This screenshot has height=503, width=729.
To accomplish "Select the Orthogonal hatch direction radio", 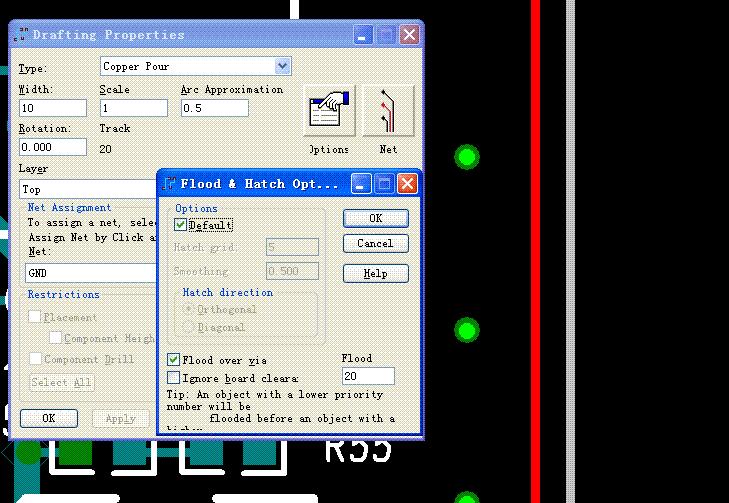I will coord(188,309).
